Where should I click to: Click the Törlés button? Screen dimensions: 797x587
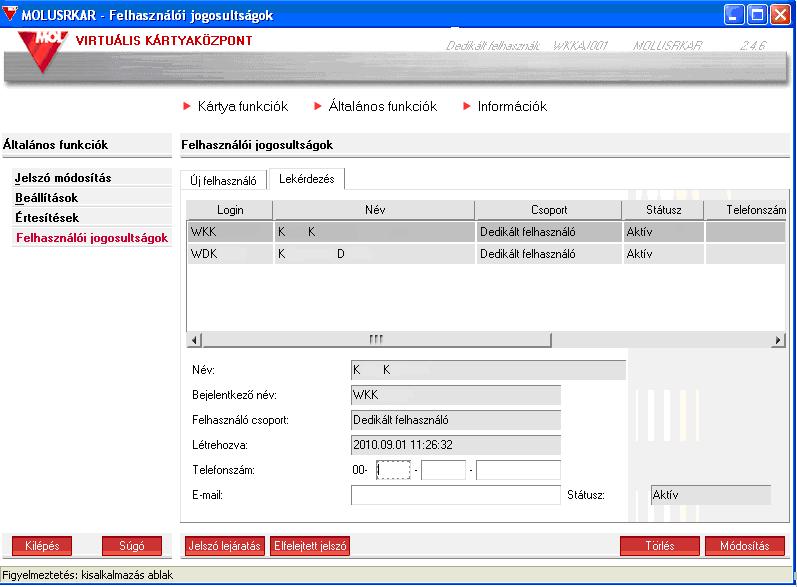click(x=660, y=546)
